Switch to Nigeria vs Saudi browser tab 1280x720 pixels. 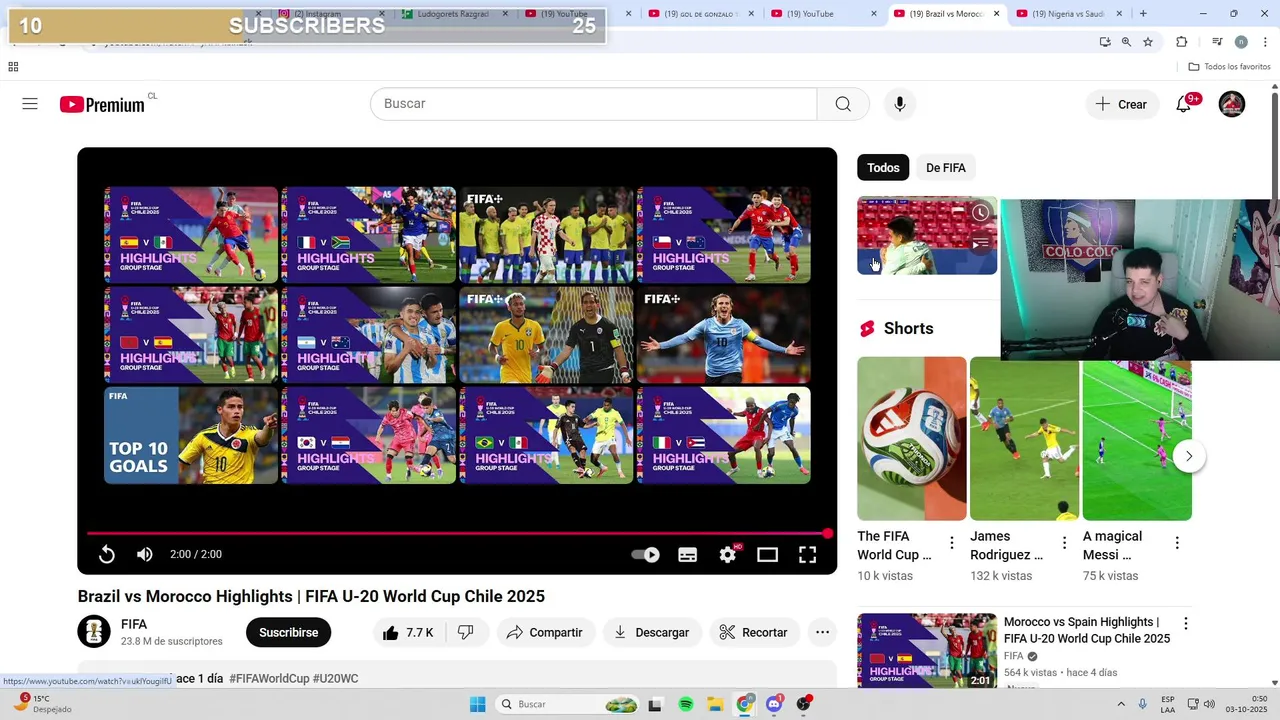tap(1069, 14)
